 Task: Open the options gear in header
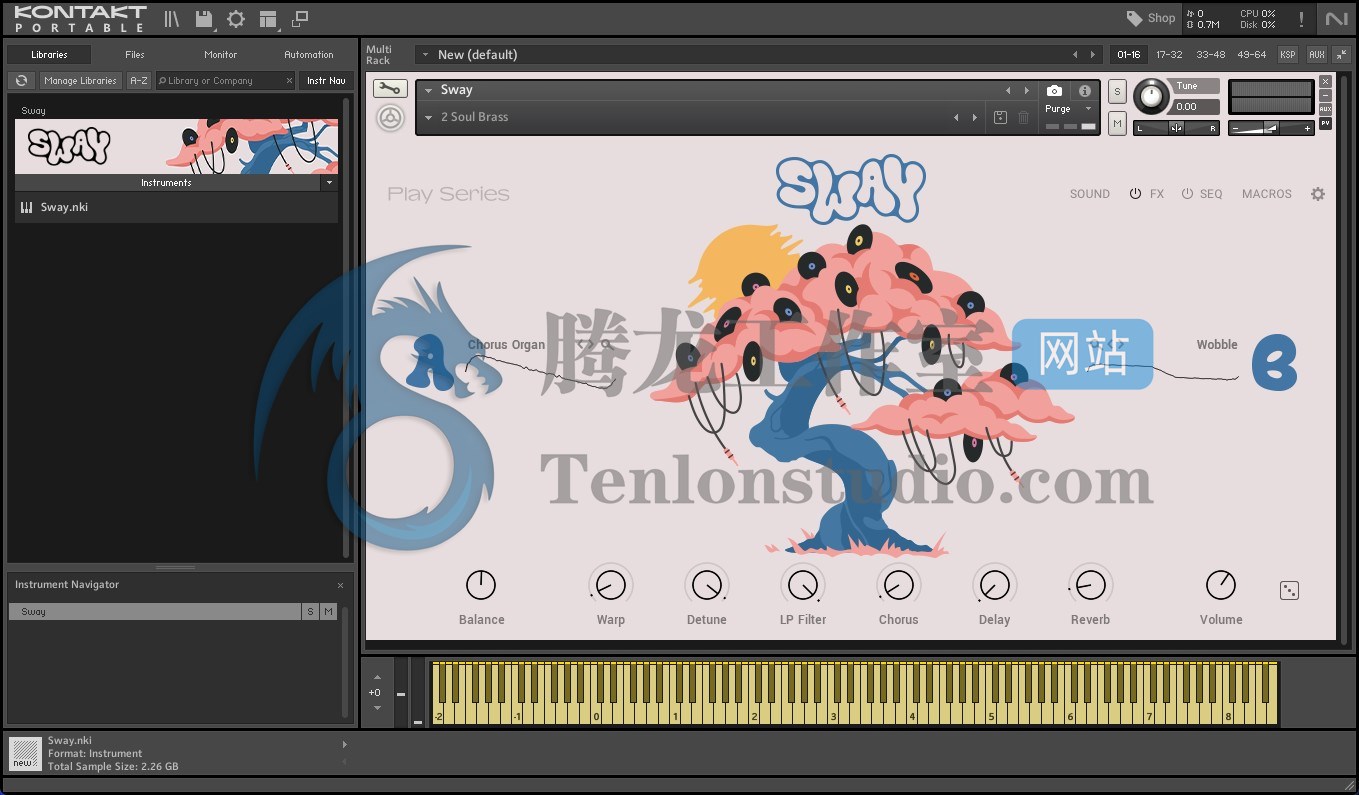(236, 19)
